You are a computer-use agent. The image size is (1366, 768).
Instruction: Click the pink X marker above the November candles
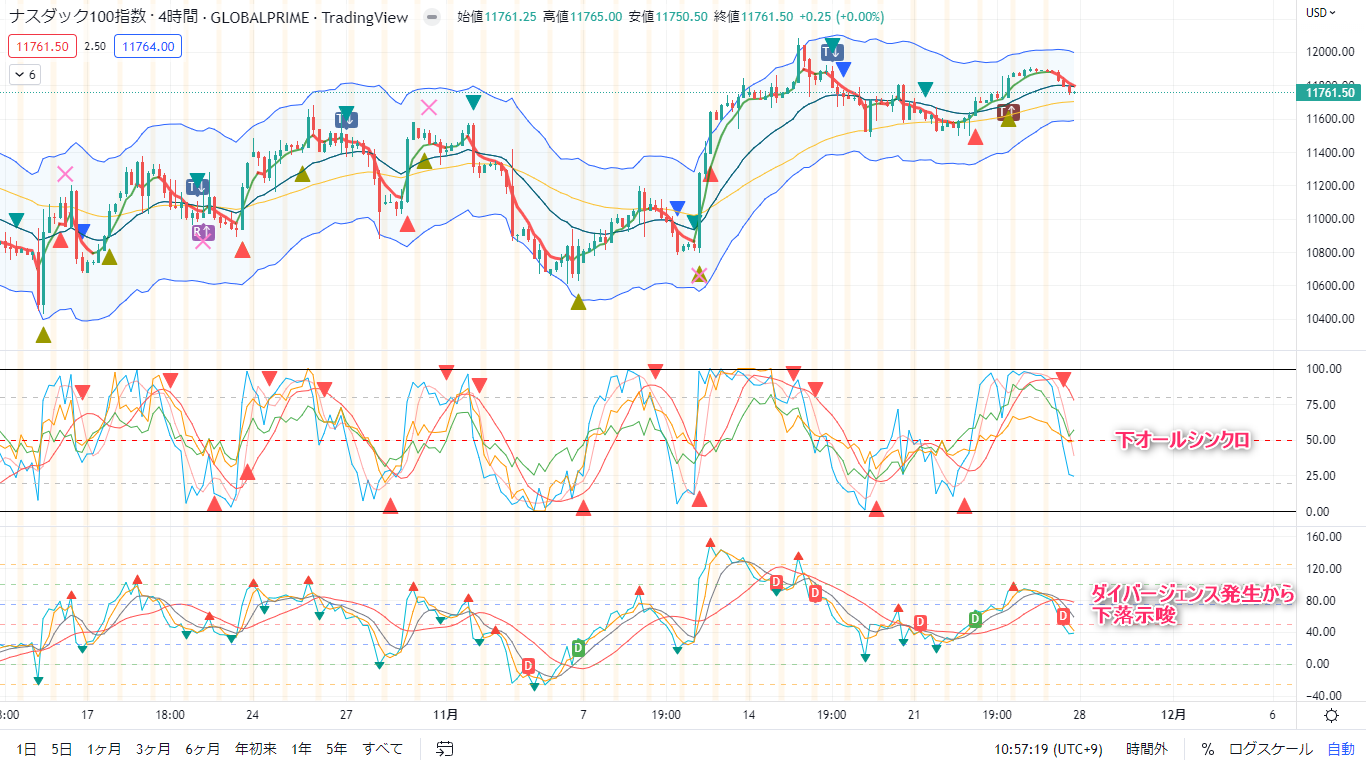point(429,107)
